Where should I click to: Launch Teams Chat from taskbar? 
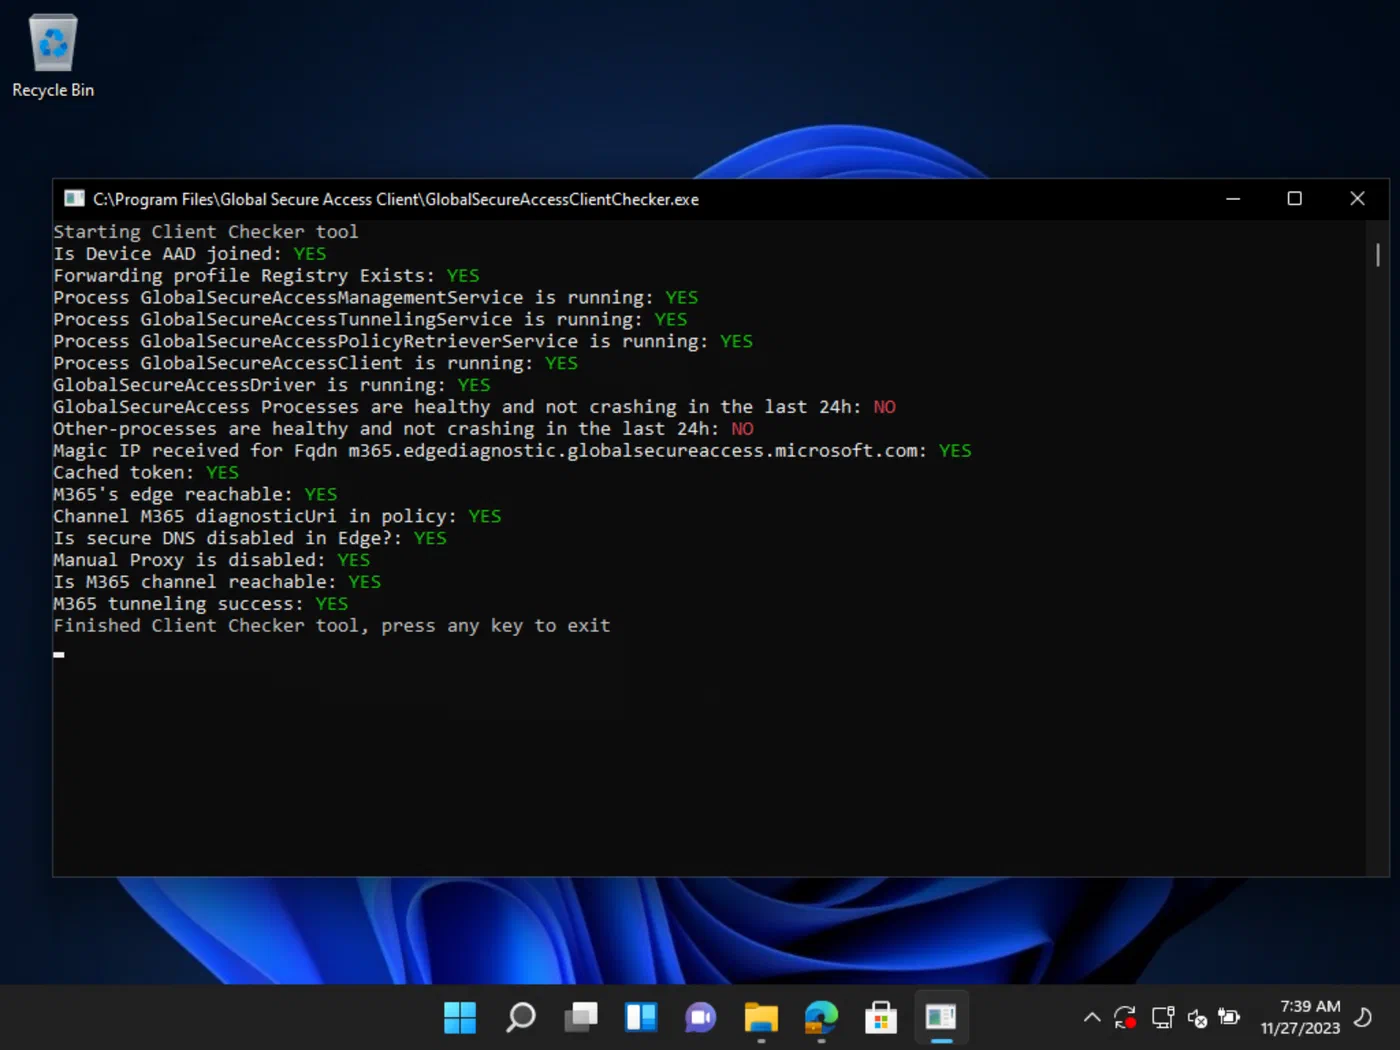point(701,1018)
